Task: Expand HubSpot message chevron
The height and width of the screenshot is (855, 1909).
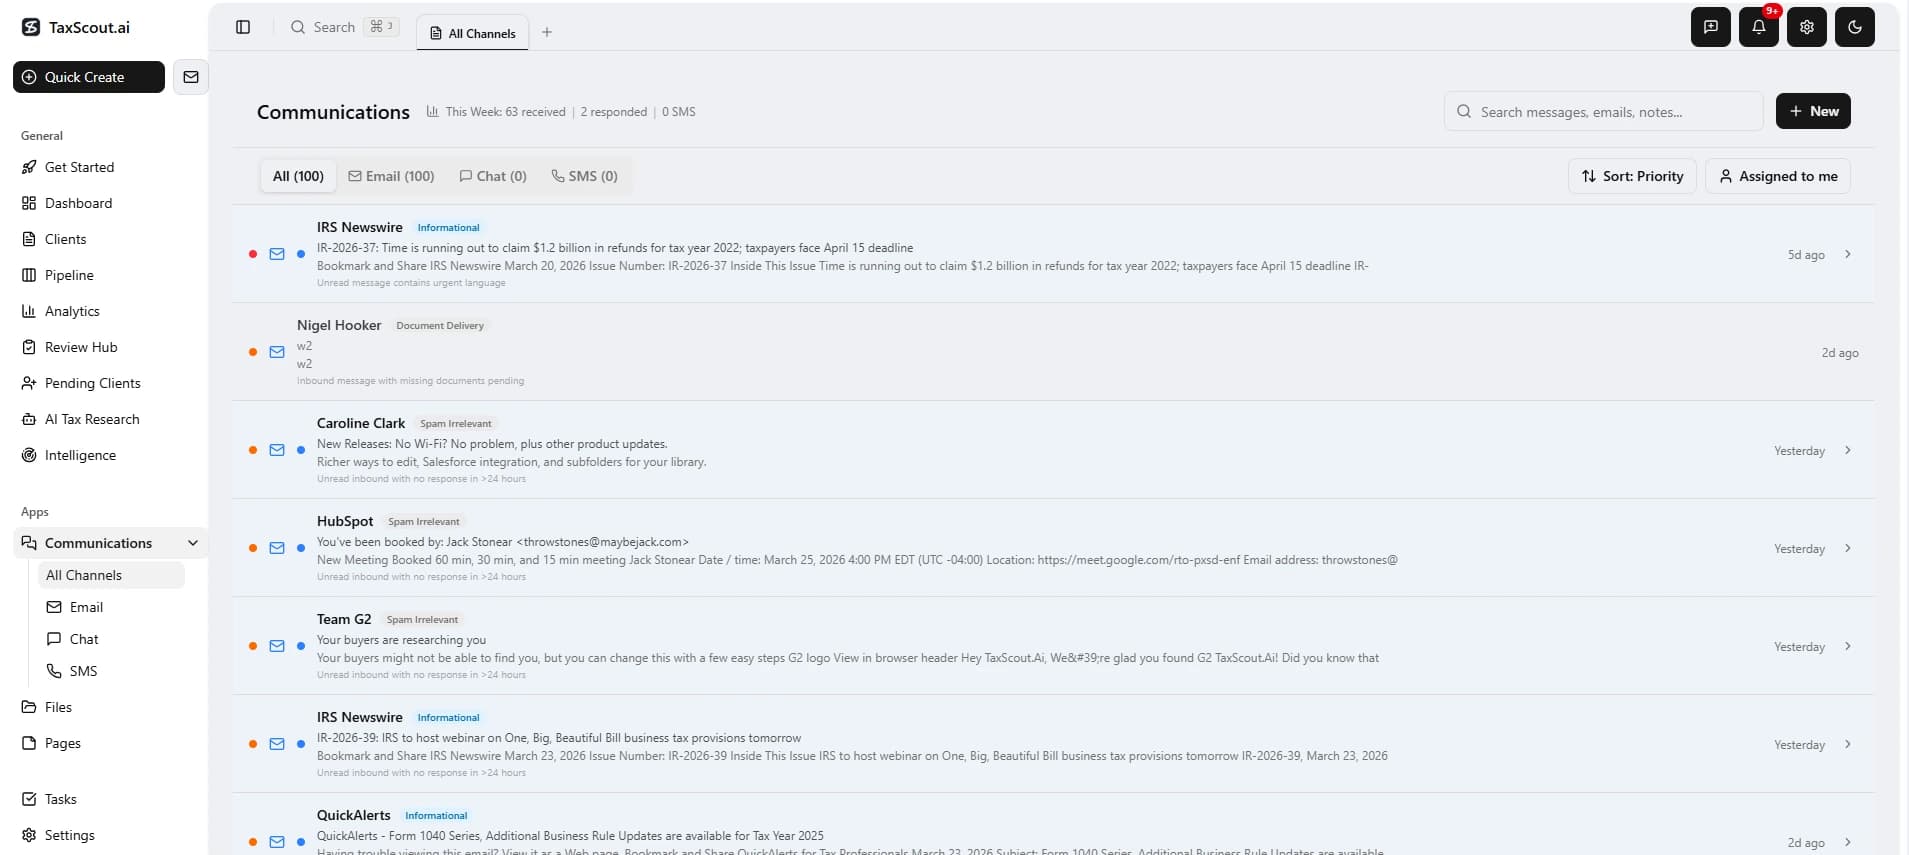Action: pos(1847,548)
